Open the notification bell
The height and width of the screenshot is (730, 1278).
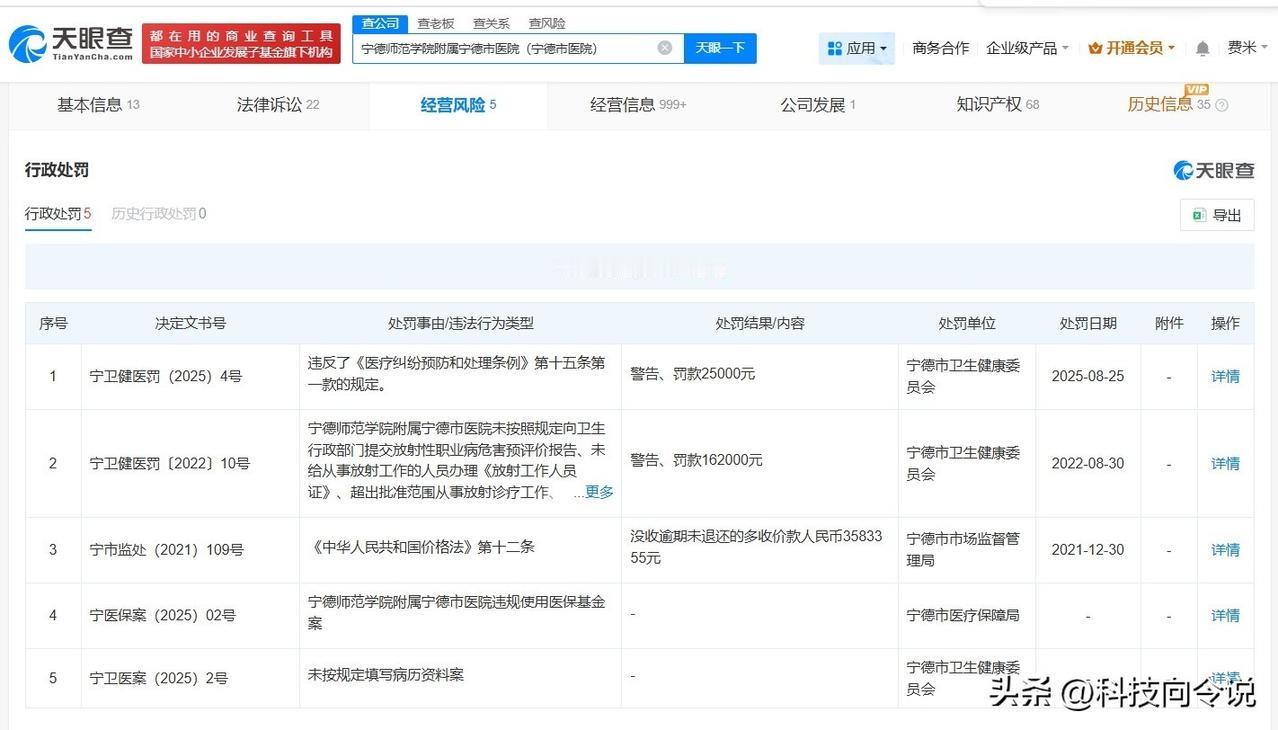[1202, 48]
